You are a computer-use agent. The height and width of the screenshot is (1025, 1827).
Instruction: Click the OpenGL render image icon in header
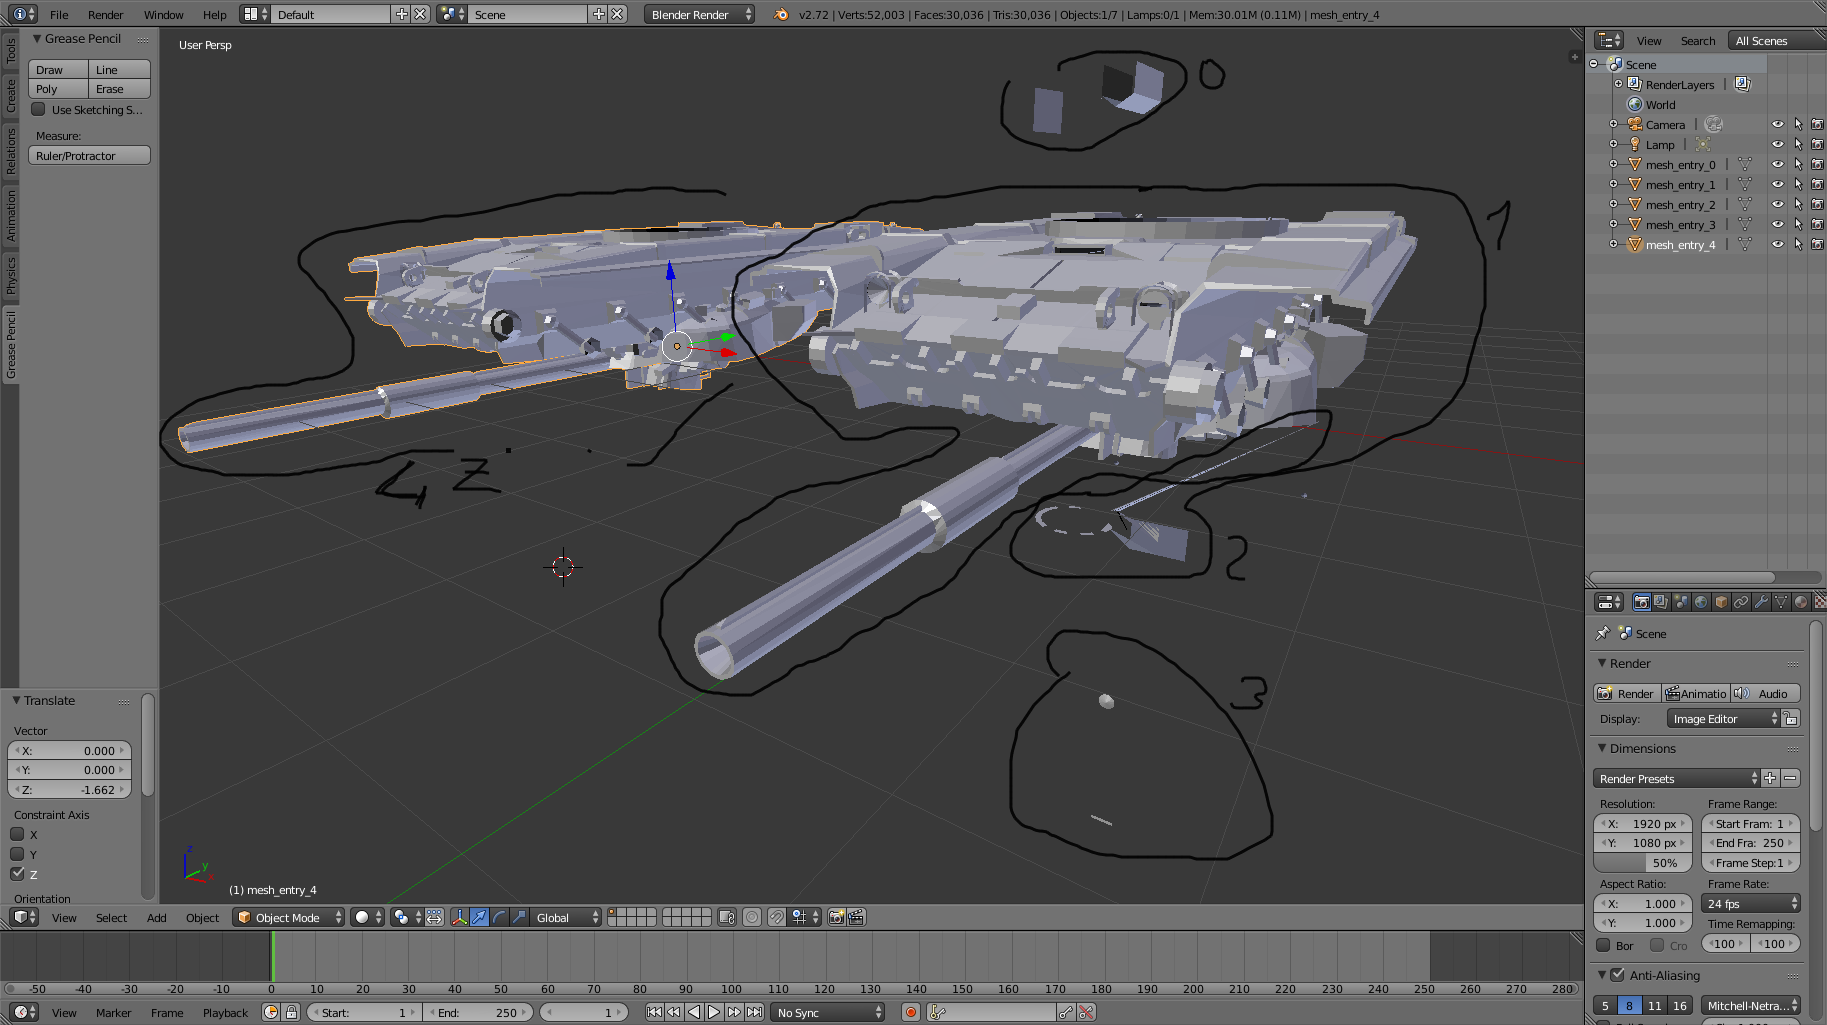(x=836, y=917)
